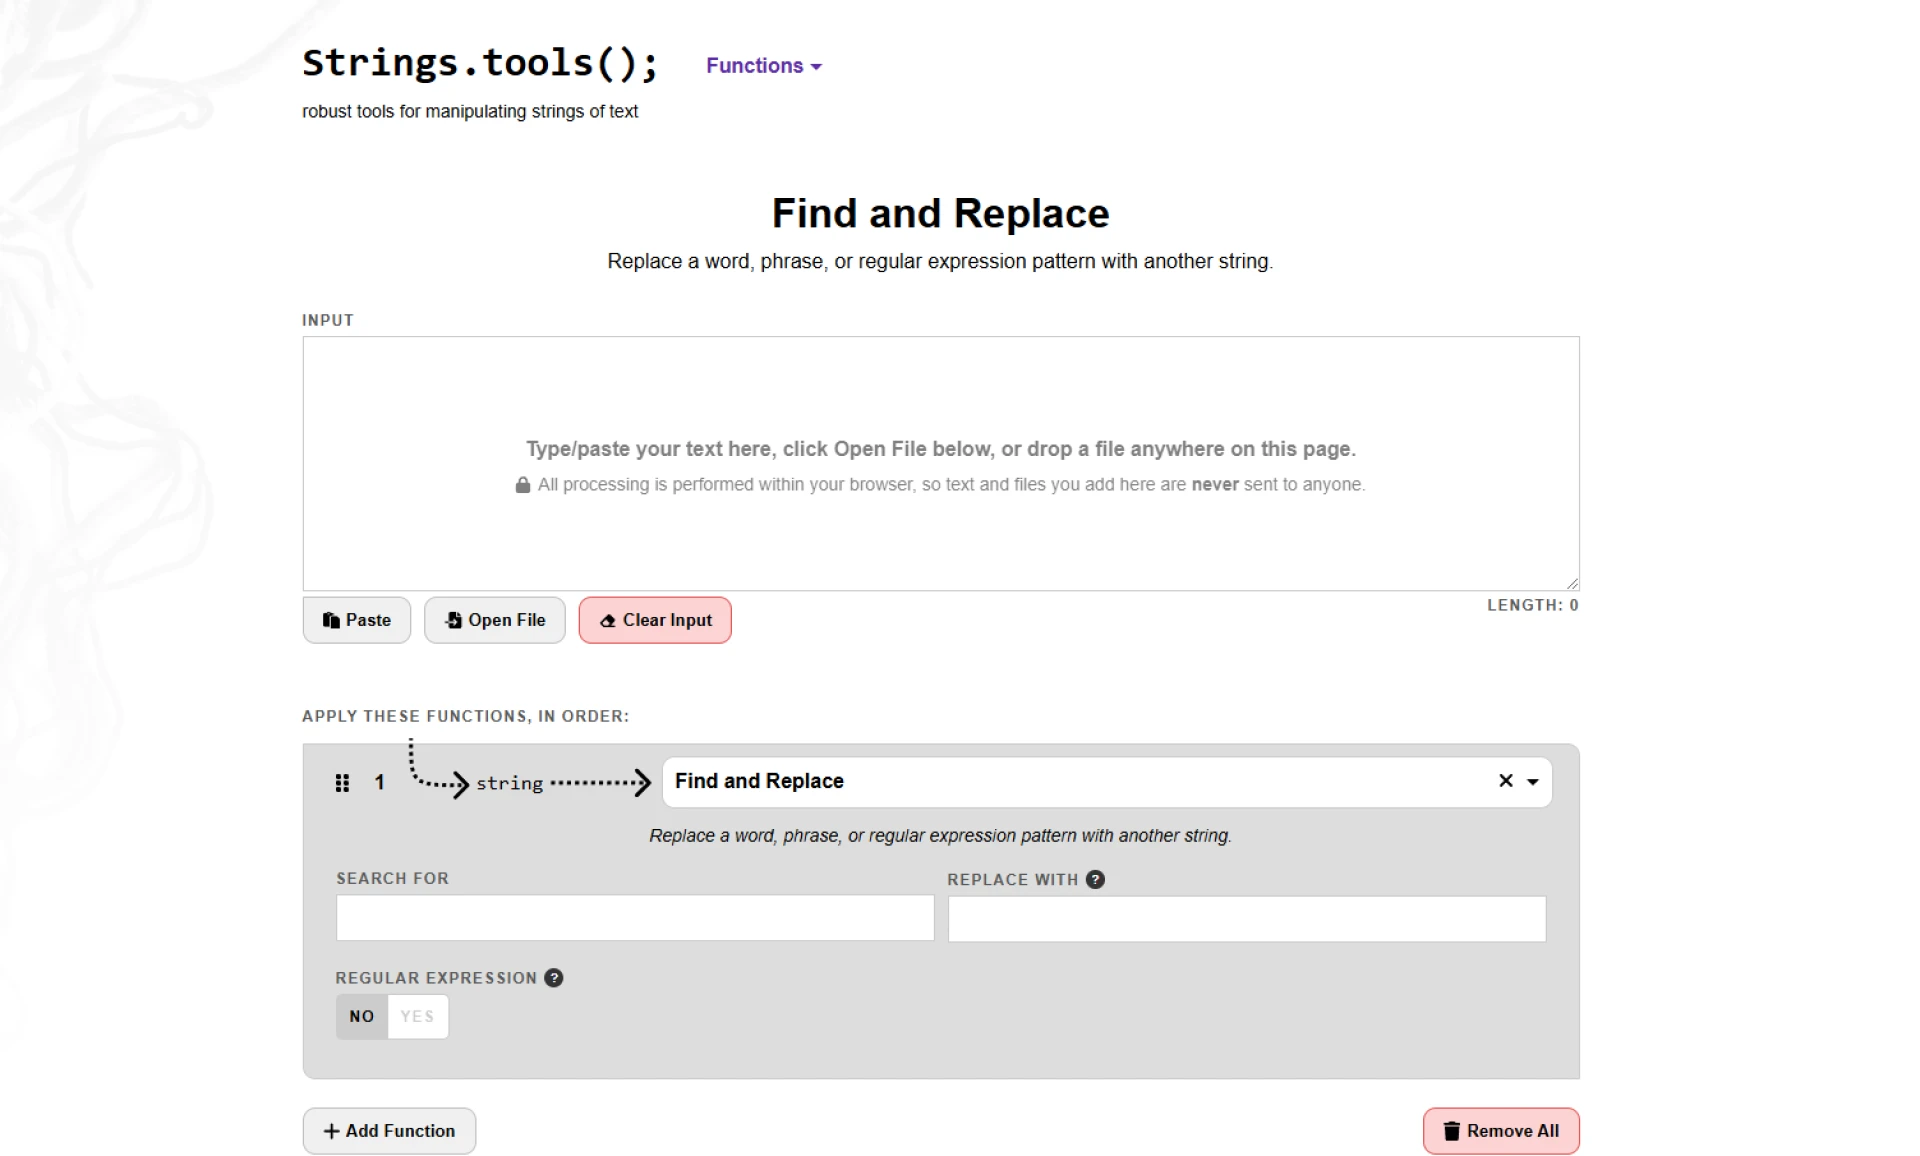Screen dimensions: 1920x1156
Task: Click the Clear Input eraser icon
Action: click(x=609, y=620)
